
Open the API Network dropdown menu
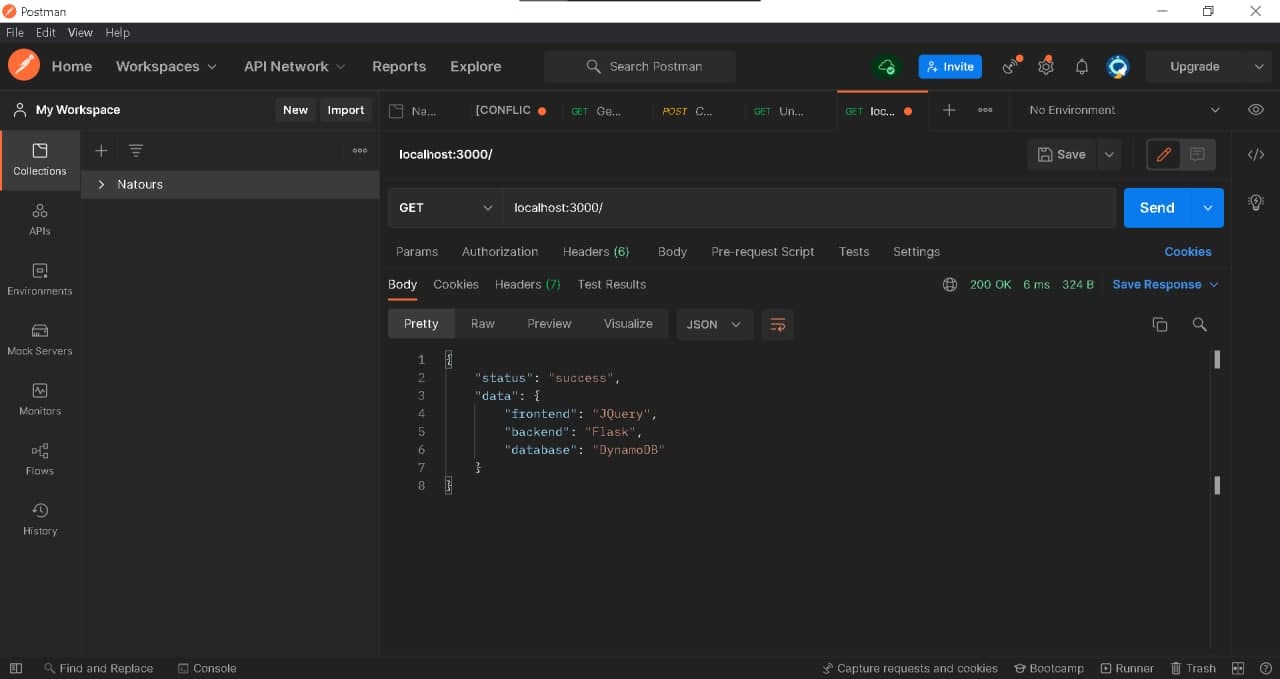click(x=294, y=66)
